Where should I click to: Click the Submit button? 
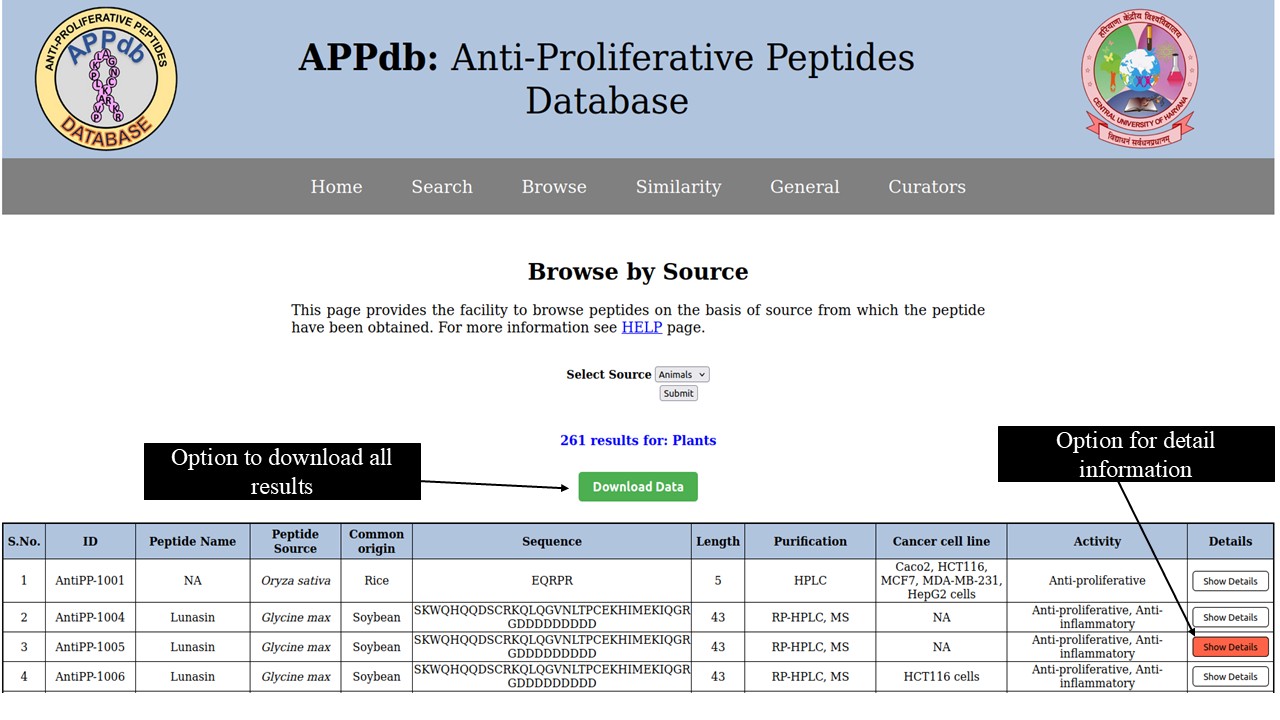(x=678, y=393)
